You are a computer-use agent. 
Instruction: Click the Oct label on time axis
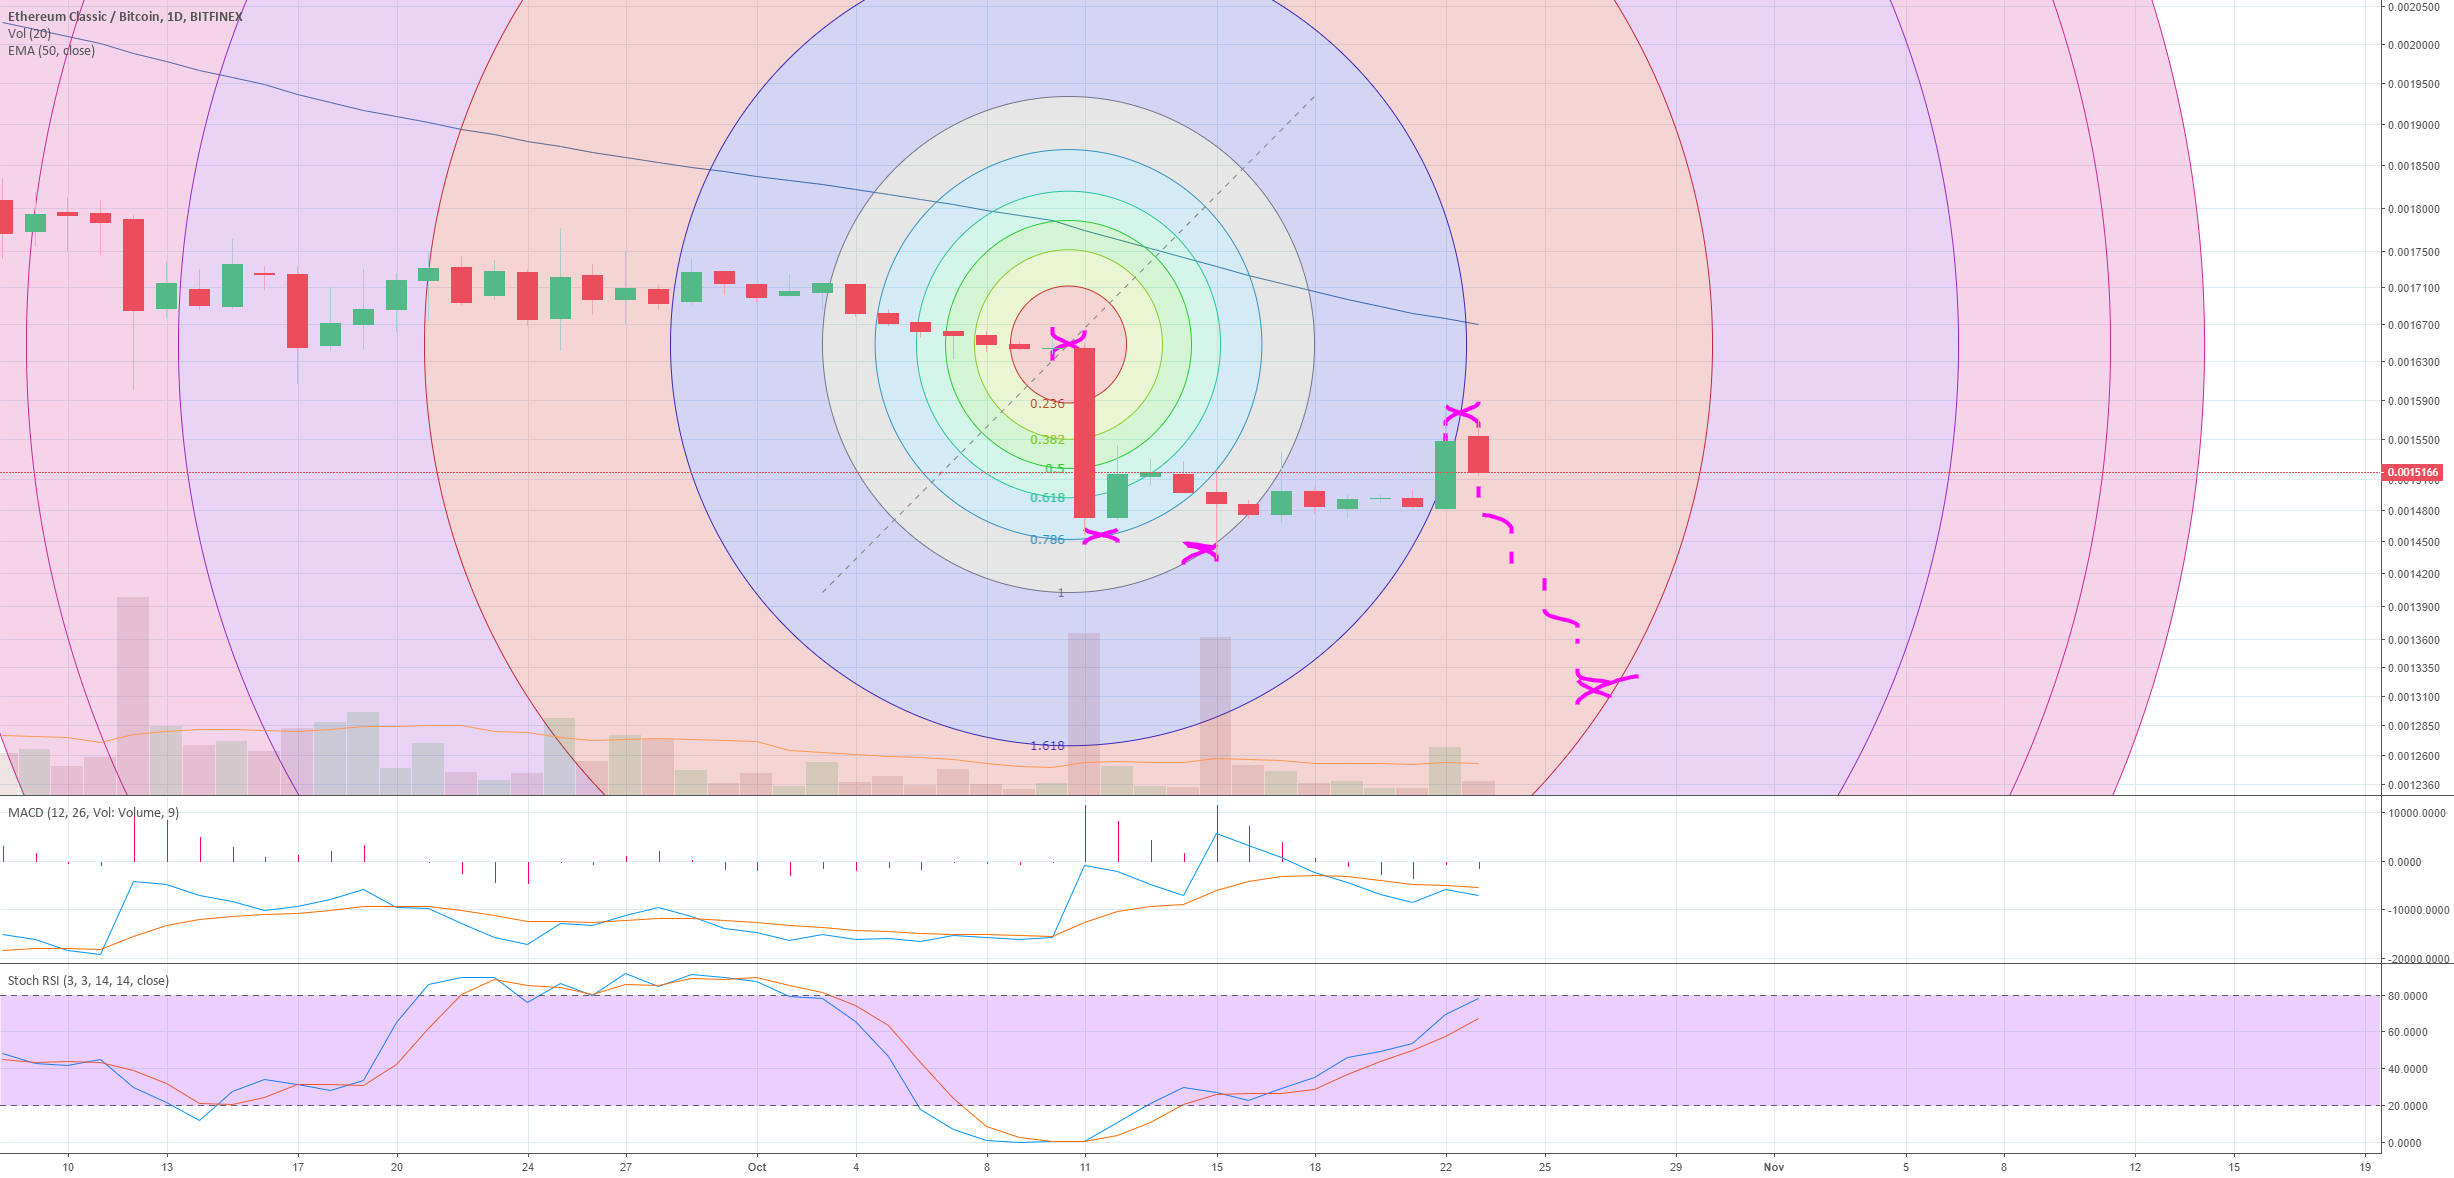757,1167
